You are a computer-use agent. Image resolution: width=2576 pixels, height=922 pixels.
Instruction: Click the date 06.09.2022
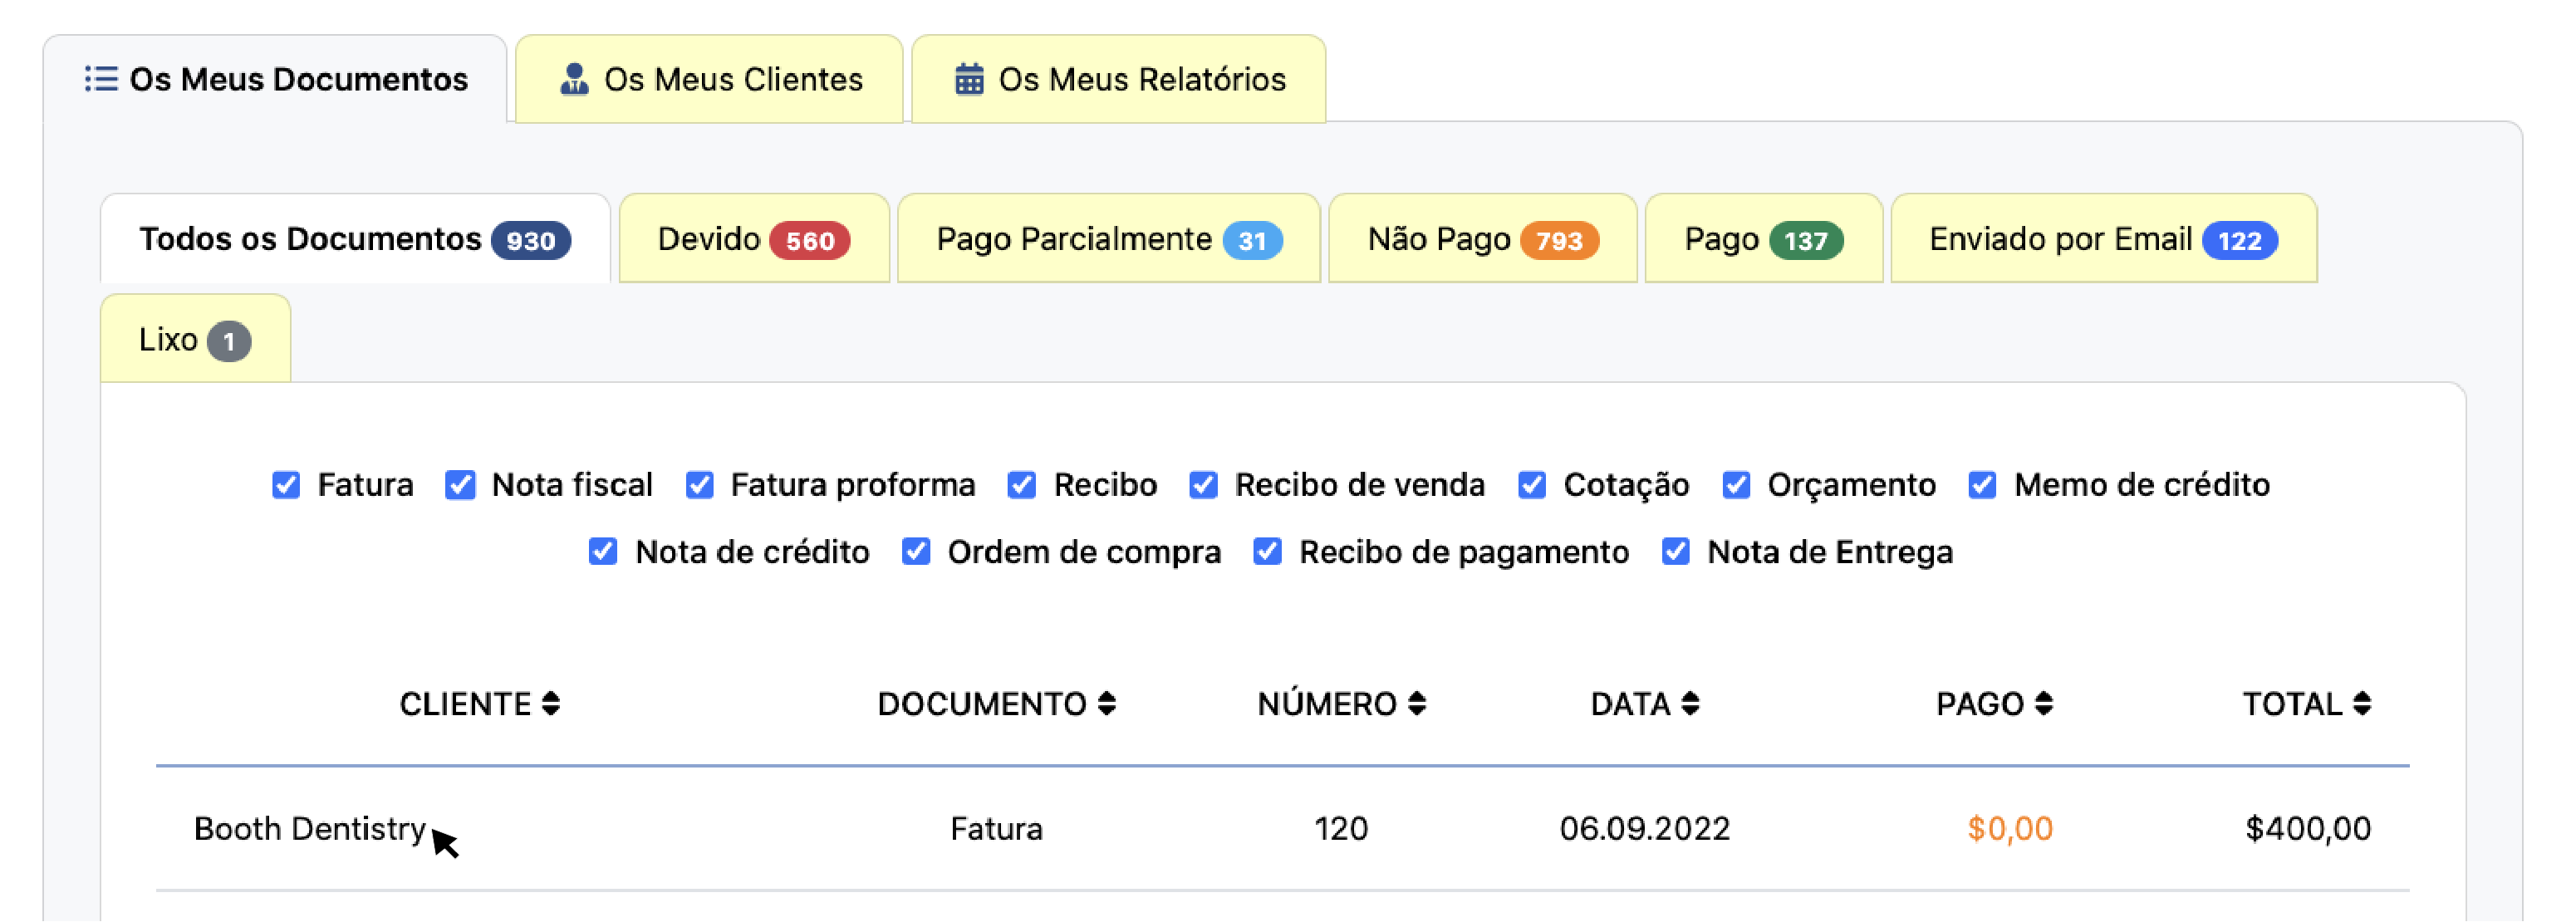coord(1645,829)
